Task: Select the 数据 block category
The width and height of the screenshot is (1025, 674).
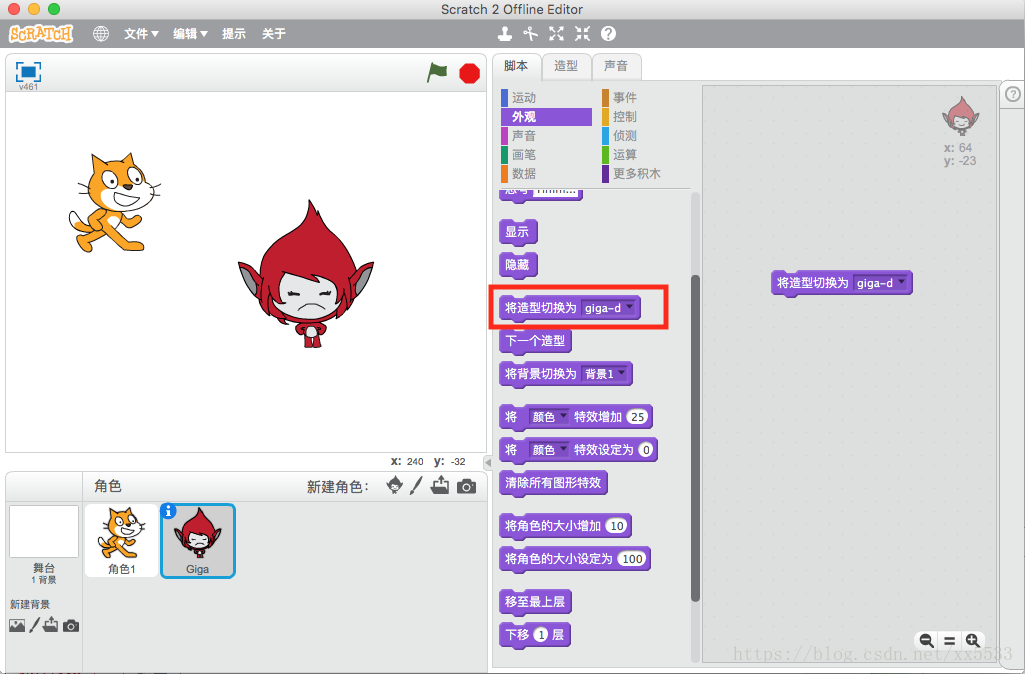Action: click(x=546, y=173)
